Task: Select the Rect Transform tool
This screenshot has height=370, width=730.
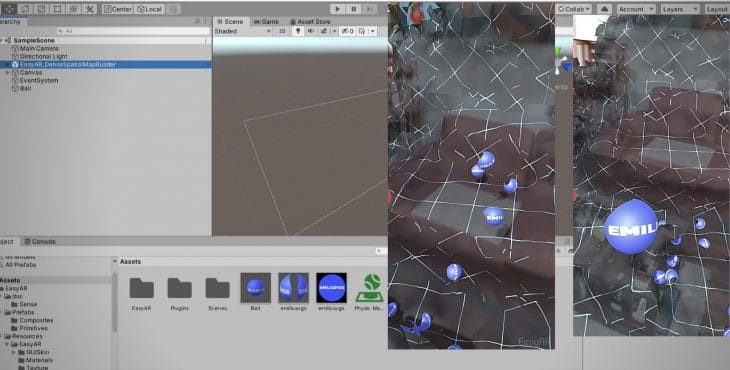Action: 57,9
